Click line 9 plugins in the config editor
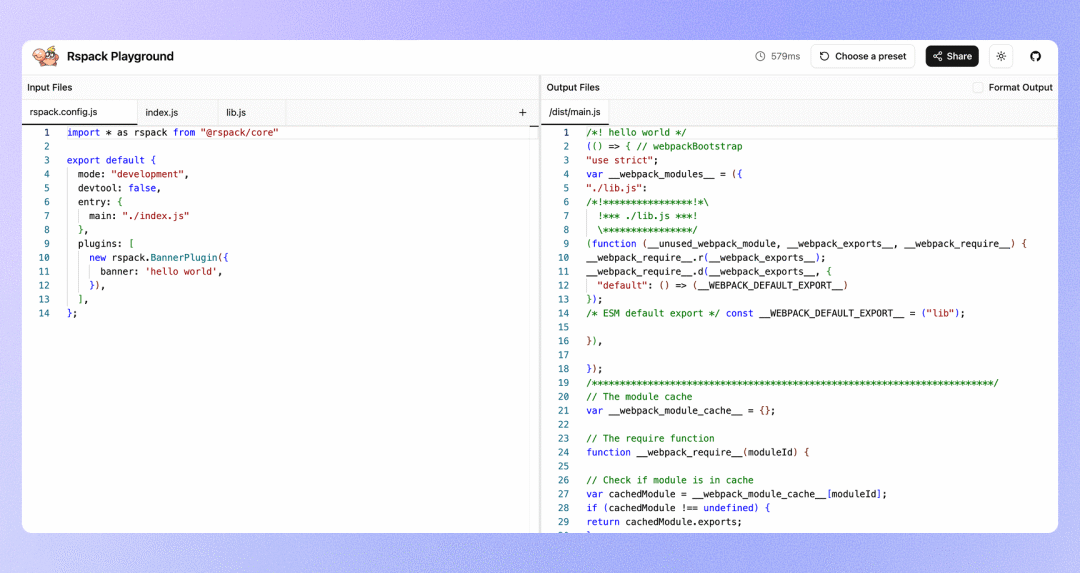The image size is (1080, 573). tap(105, 244)
